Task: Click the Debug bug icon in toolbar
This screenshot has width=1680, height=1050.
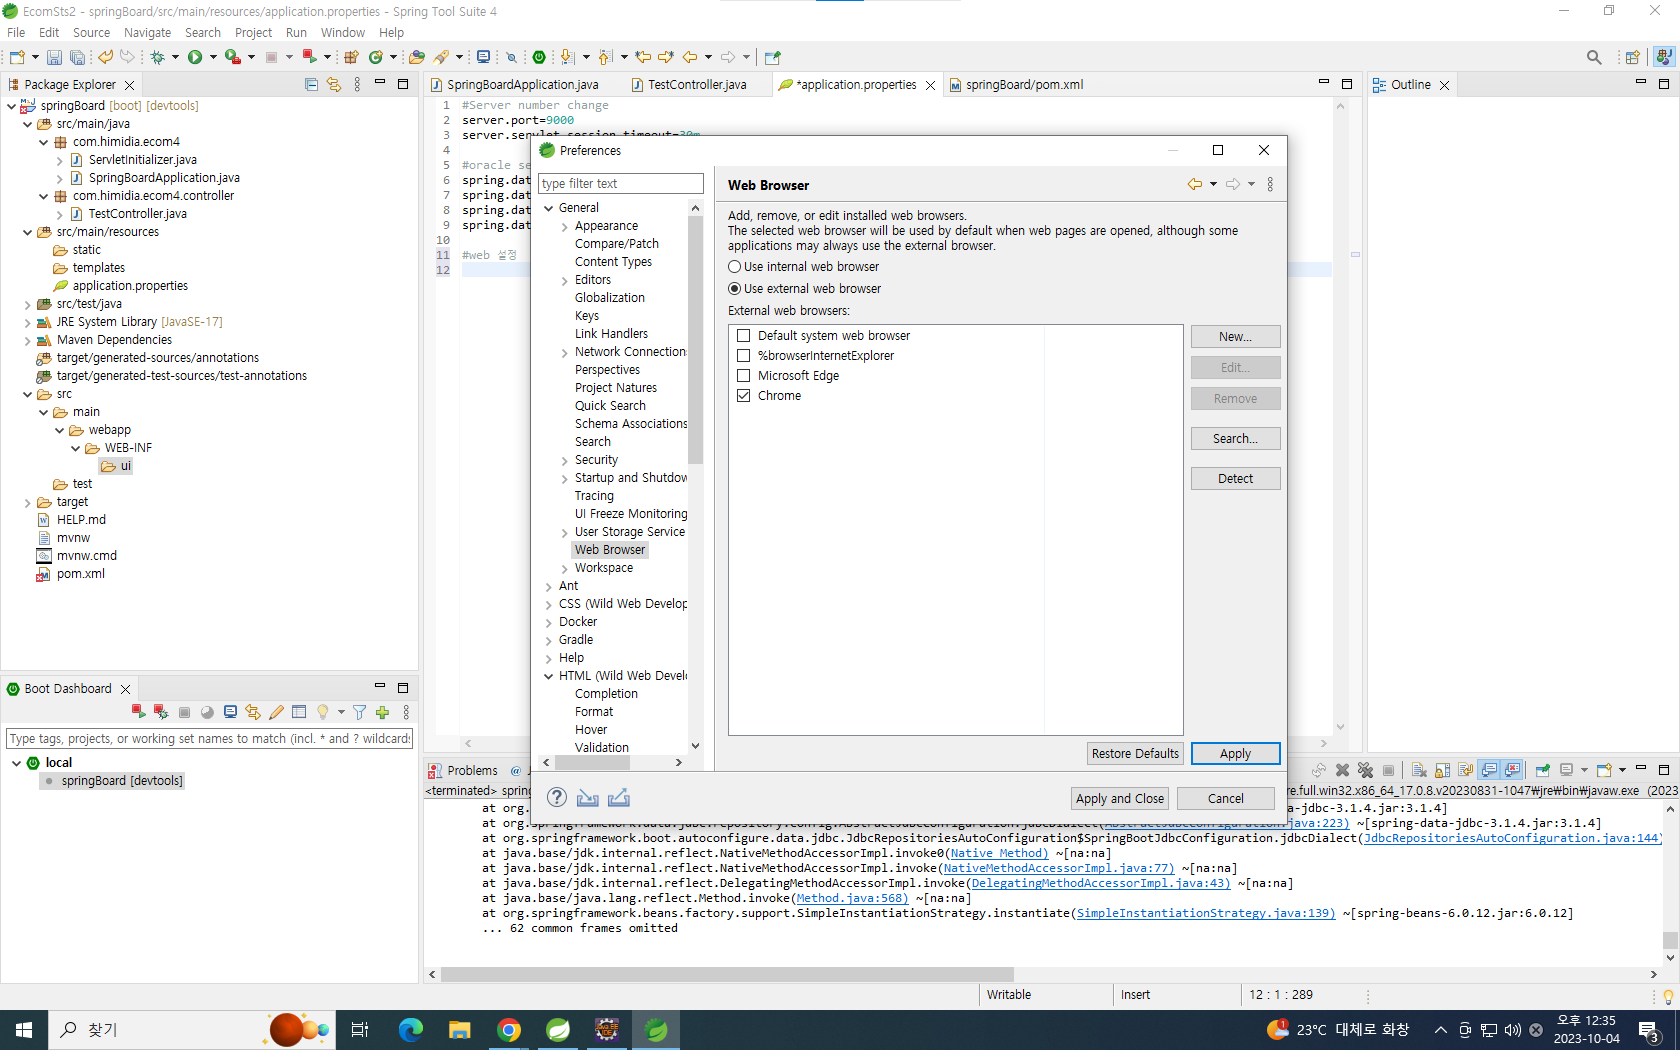Action: pyautogui.click(x=158, y=57)
